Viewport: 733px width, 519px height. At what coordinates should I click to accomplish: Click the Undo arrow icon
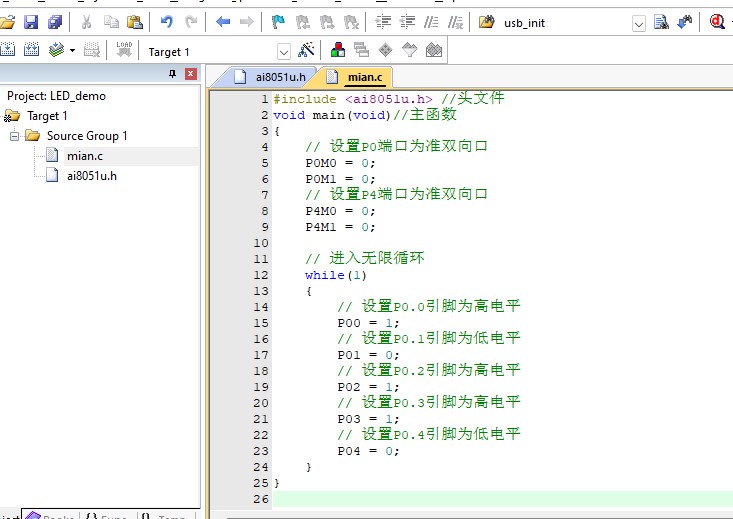167,21
